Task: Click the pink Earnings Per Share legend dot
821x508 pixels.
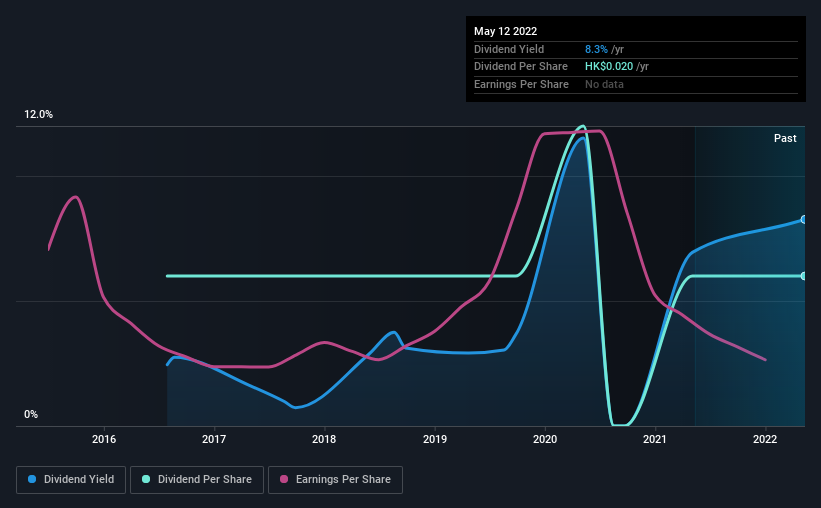Action: [x=284, y=479]
